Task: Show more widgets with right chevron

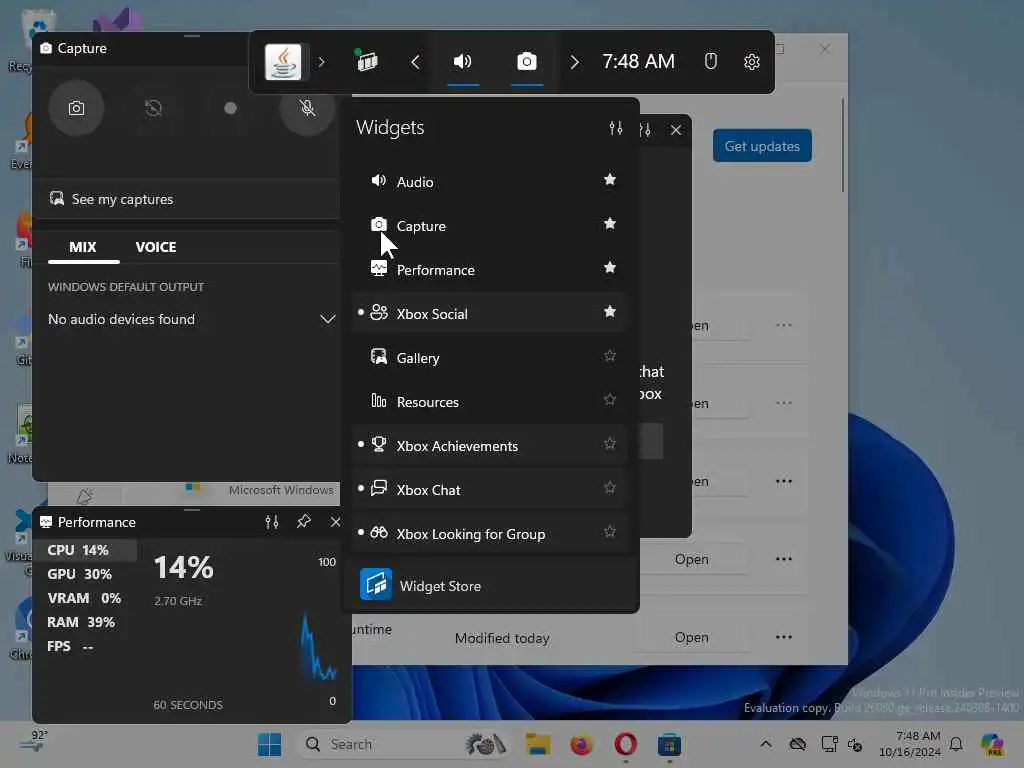Action: click(574, 62)
